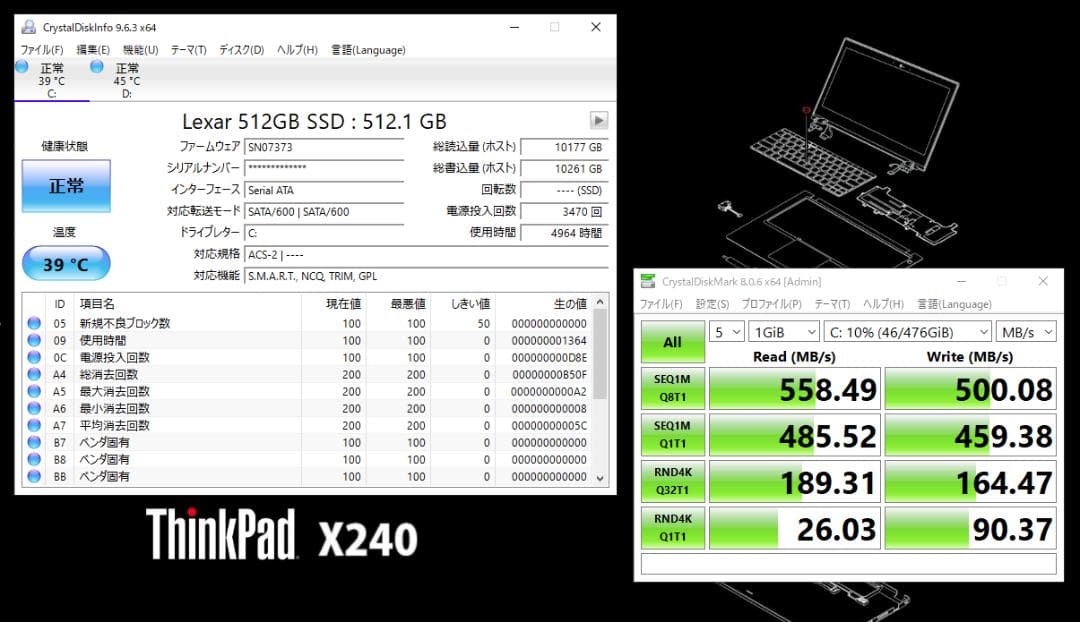The width and height of the screenshot is (1080, 622).
Task: Click the CrystalDiskInfo application icon in the title bar
Action: (31, 27)
